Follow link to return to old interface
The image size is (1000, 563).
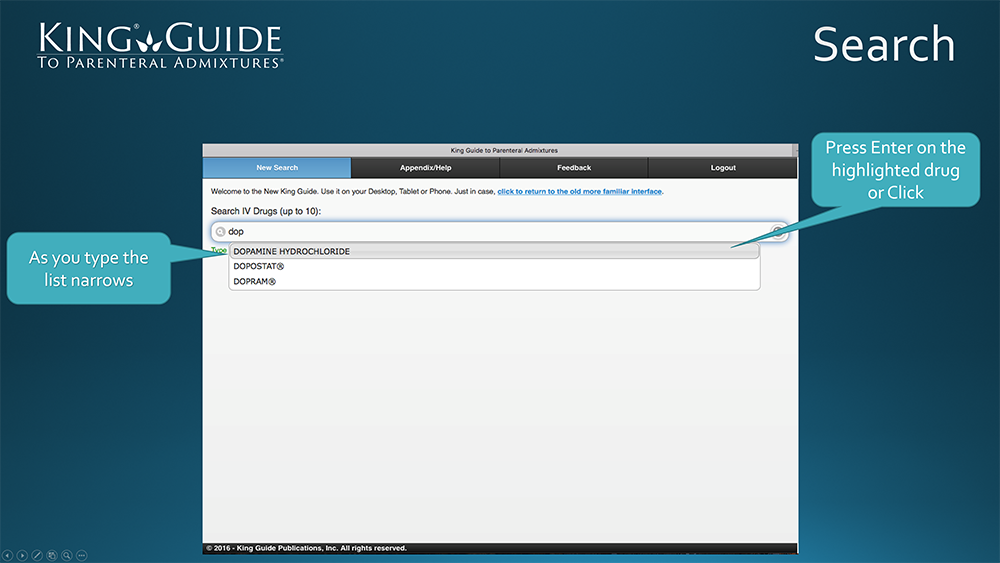pos(579,191)
